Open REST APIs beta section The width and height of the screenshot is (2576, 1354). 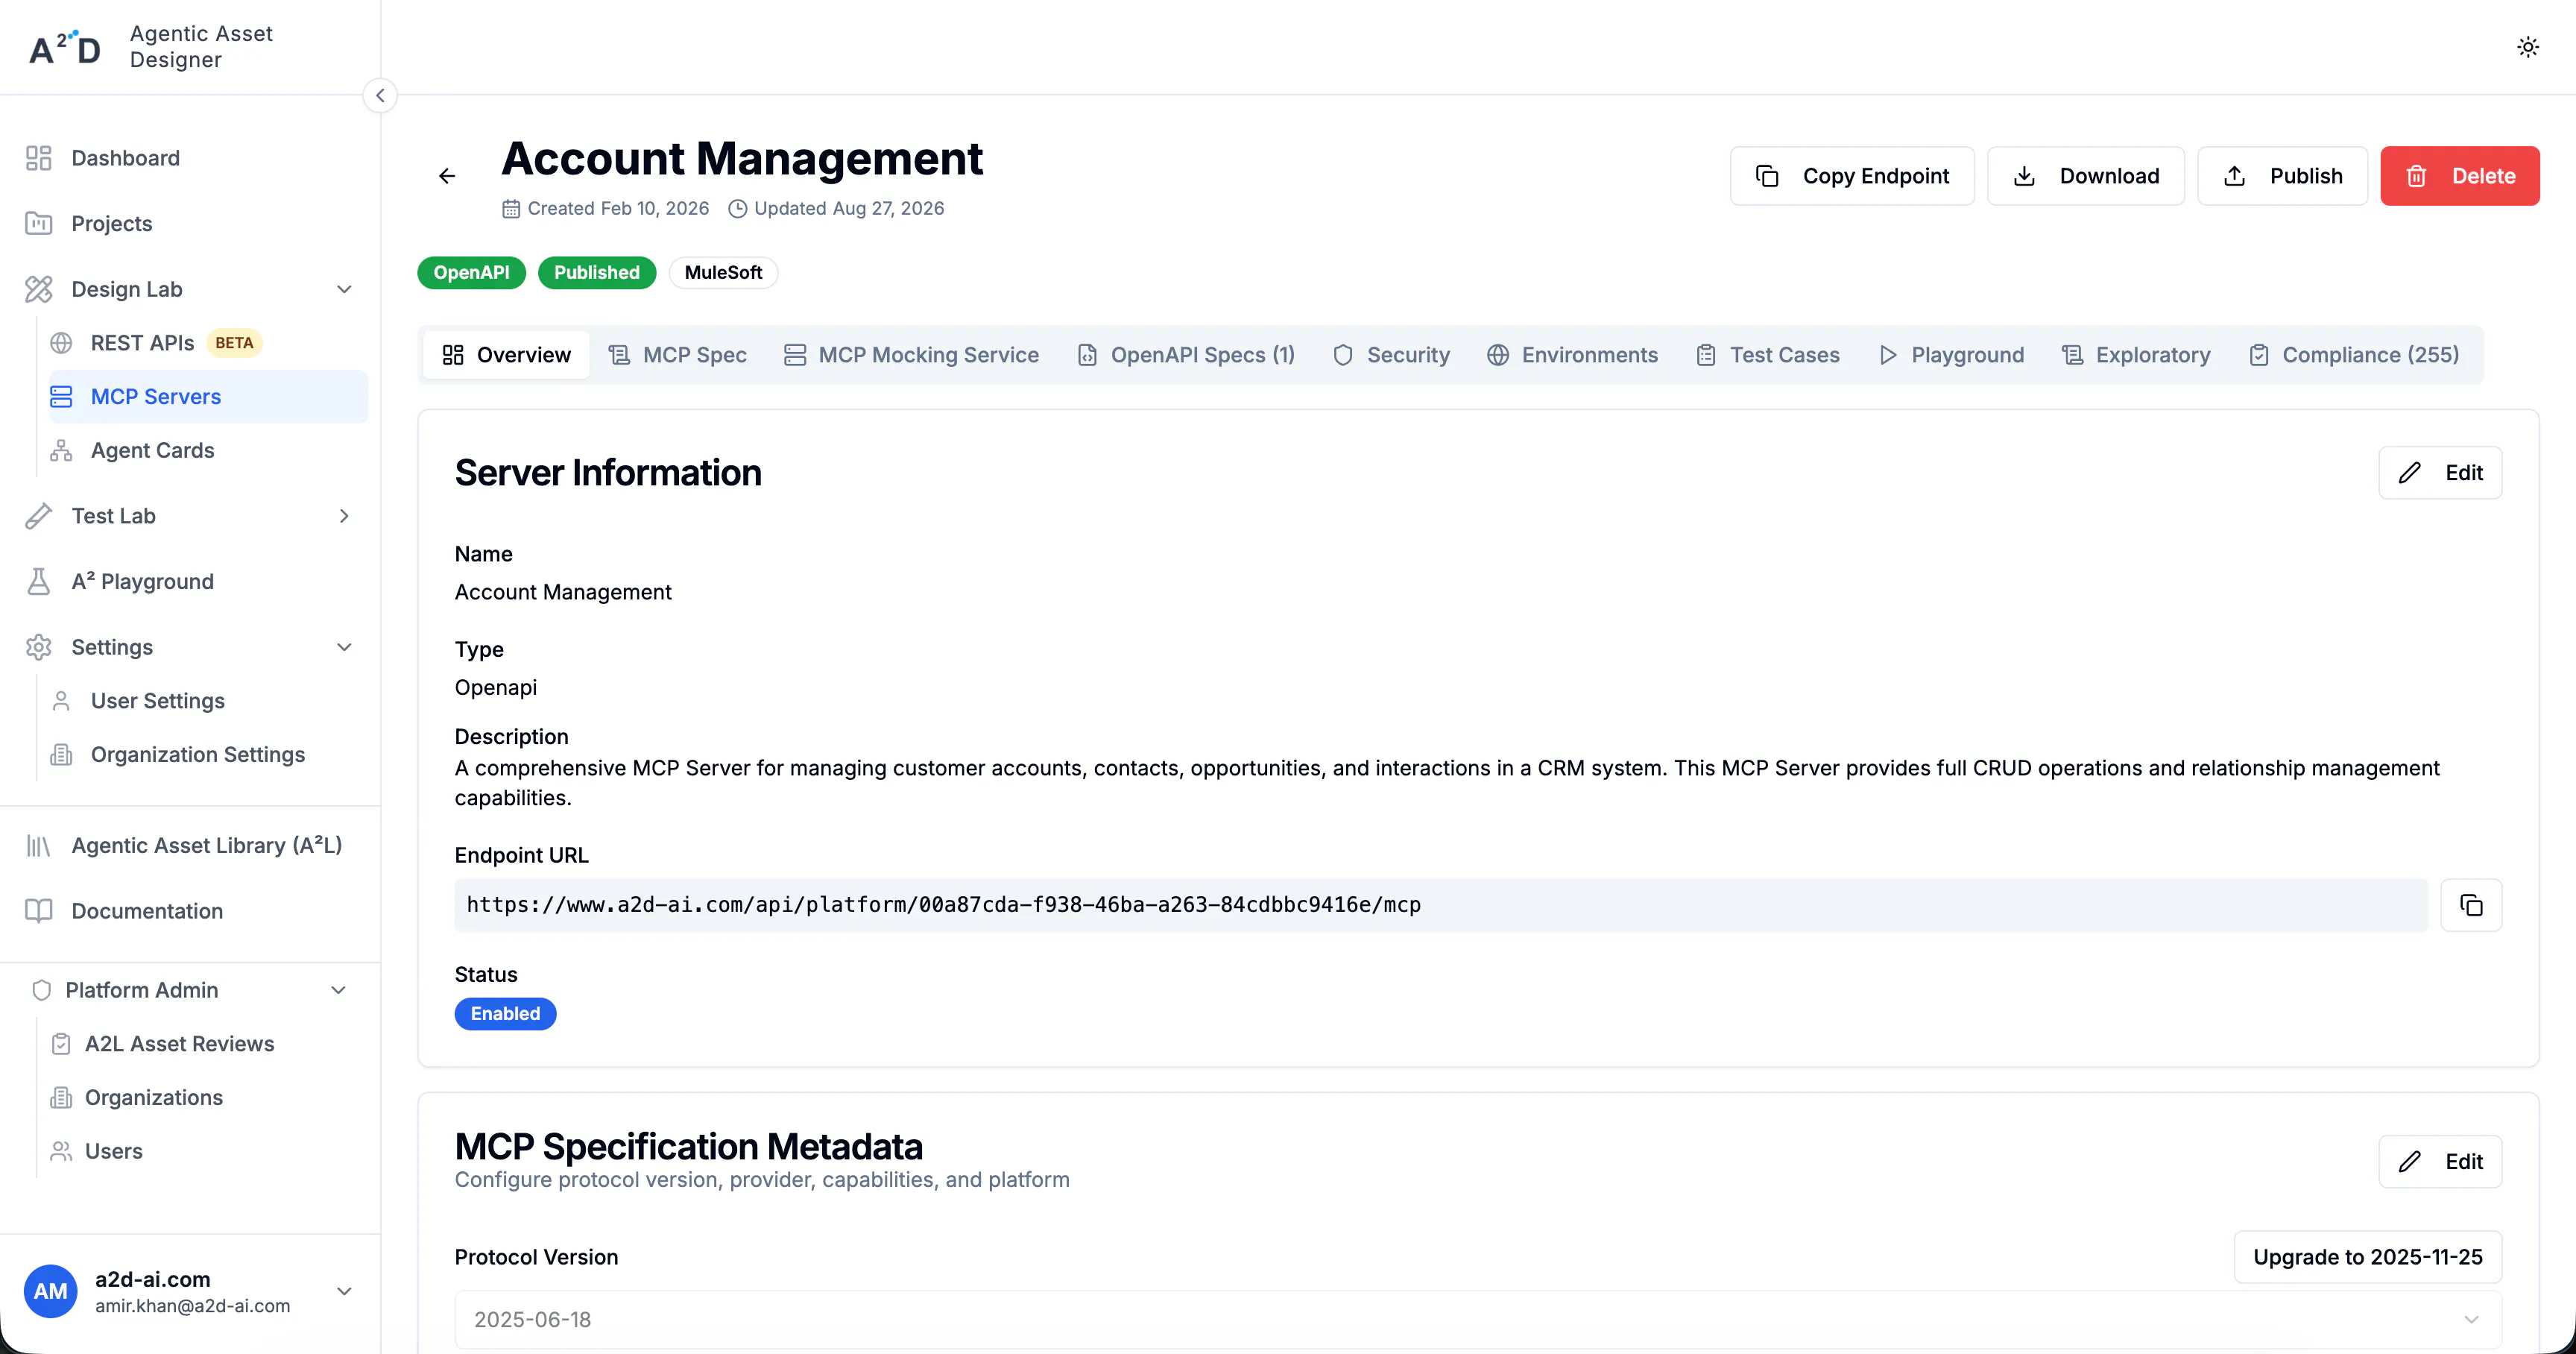click(208, 343)
